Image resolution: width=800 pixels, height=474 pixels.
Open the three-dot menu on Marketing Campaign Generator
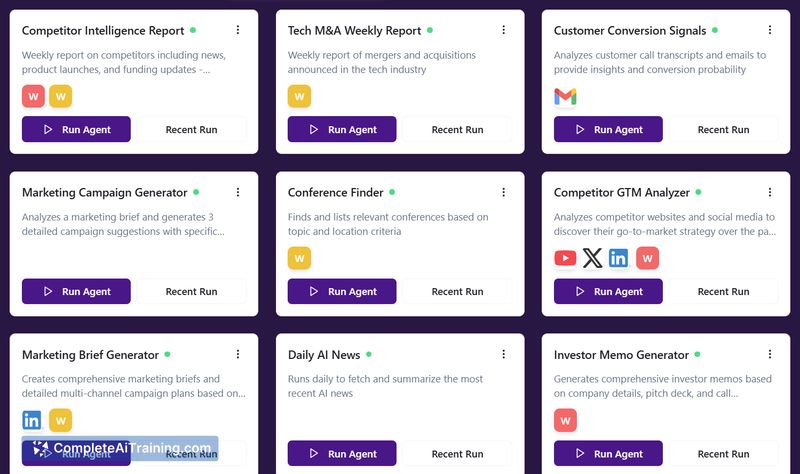(238, 192)
